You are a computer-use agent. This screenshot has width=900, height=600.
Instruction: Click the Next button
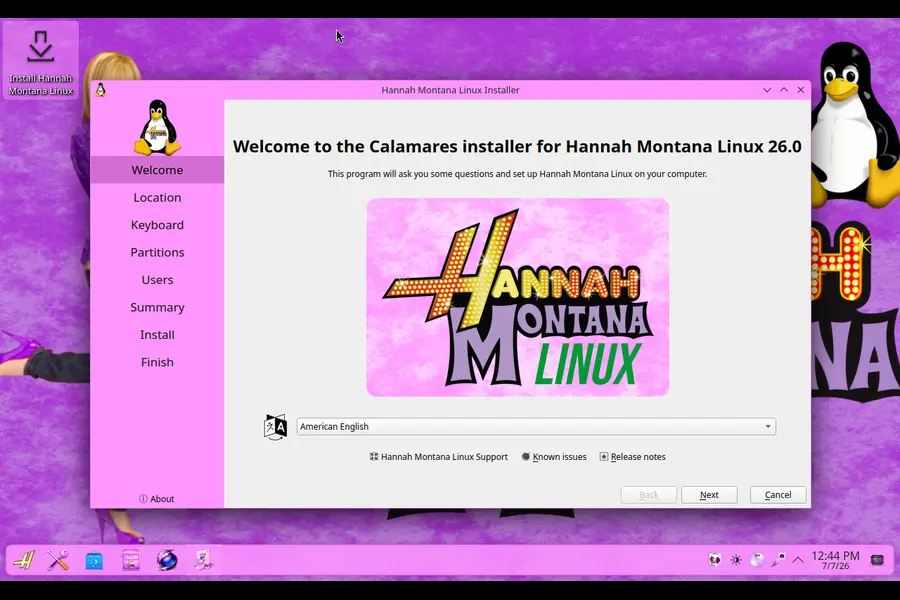tap(709, 495)
